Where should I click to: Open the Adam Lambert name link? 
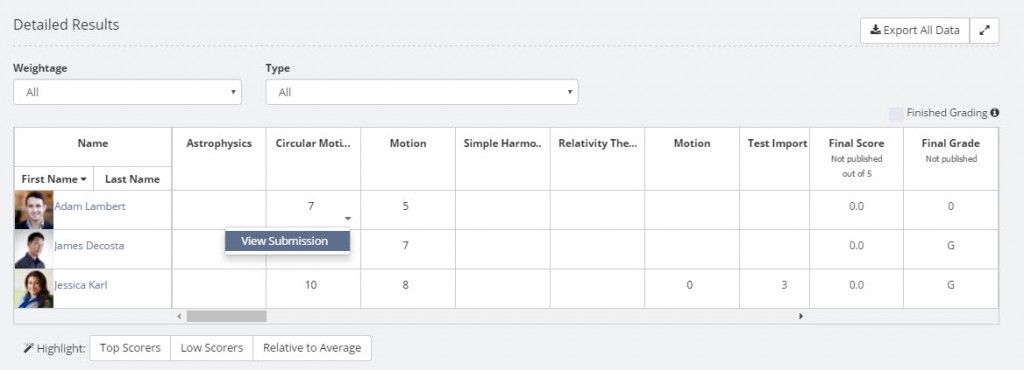coord(90,206)
